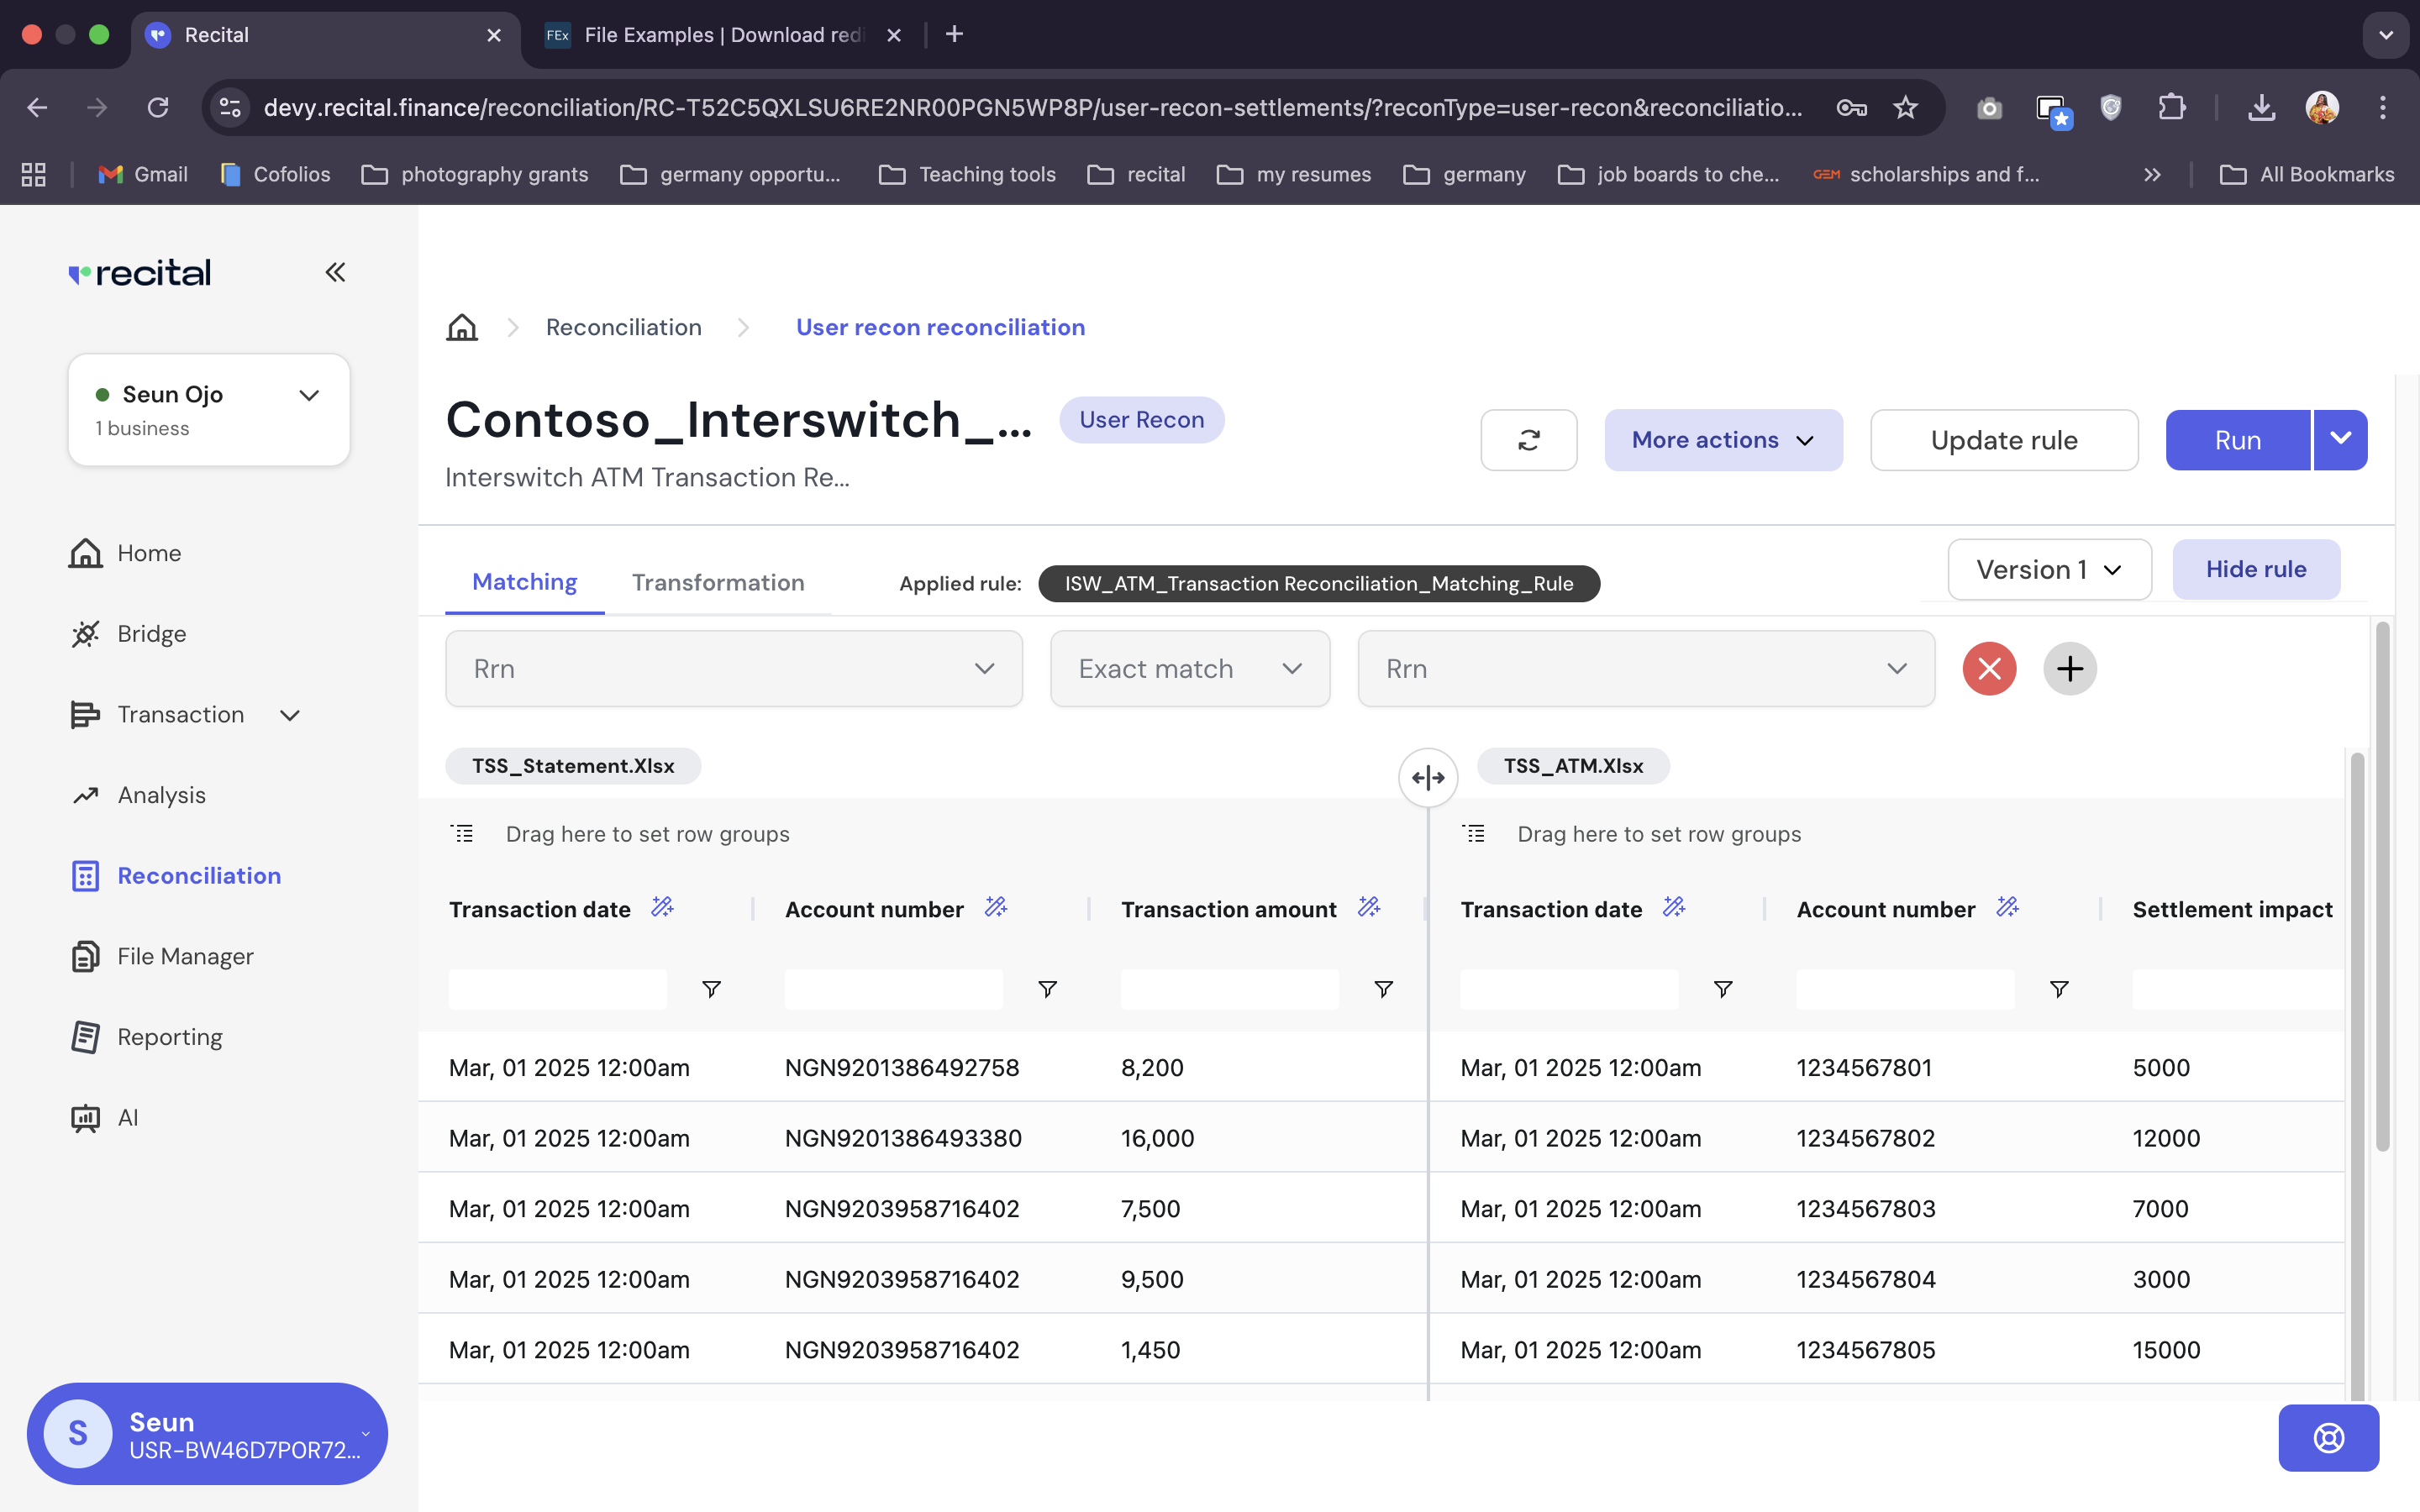Open the Version 1 dropdown
Viewport: 2420px width, 1512px height.
pos(2048,569)
